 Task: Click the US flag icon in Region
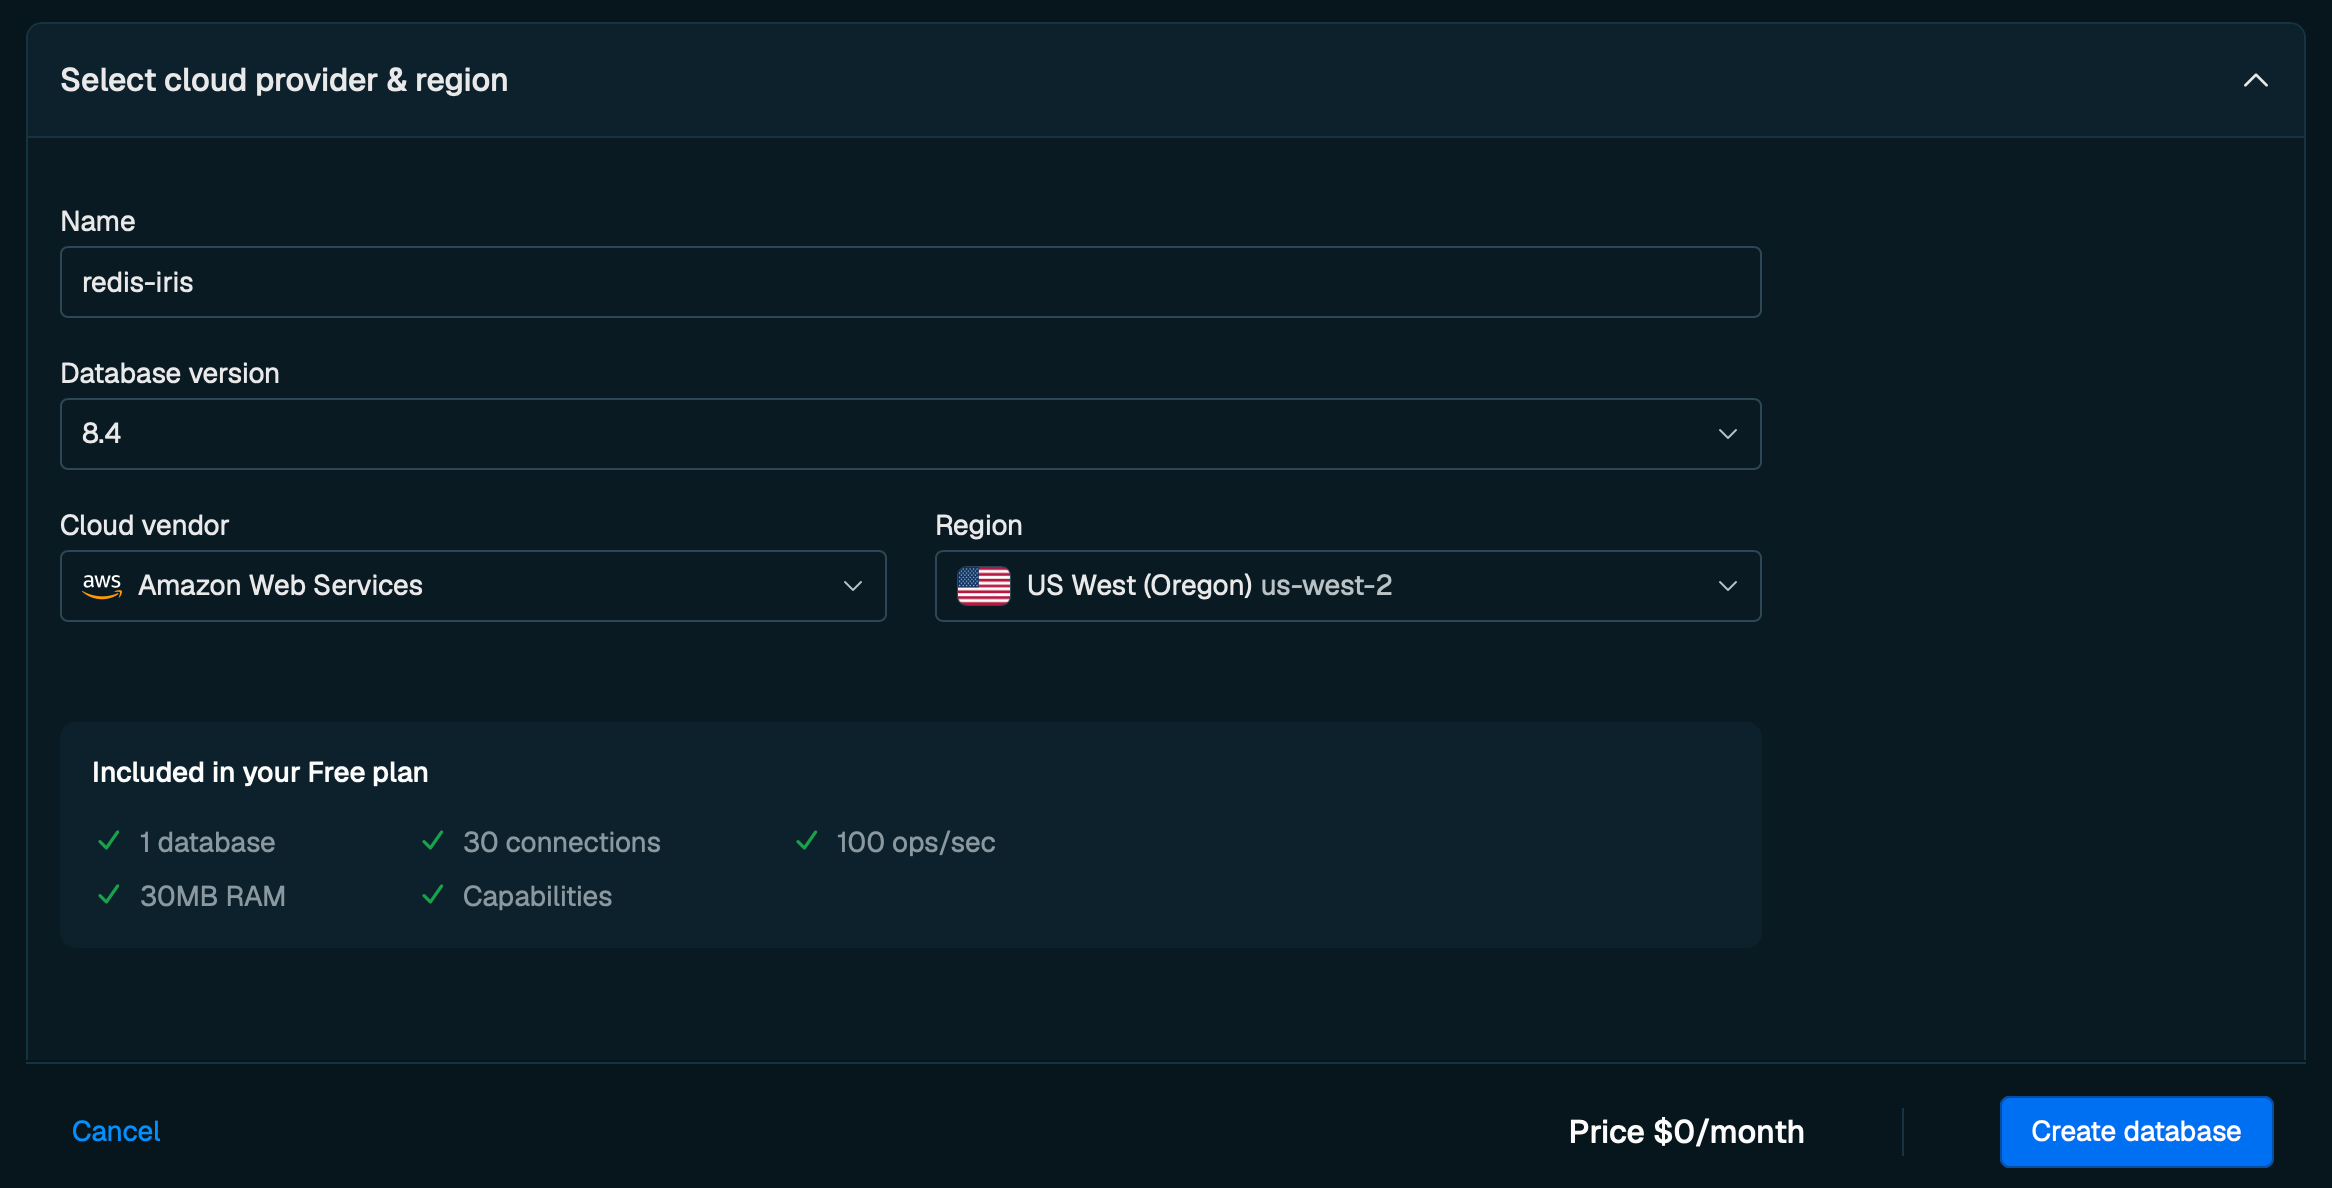click(x=984, y=586)
